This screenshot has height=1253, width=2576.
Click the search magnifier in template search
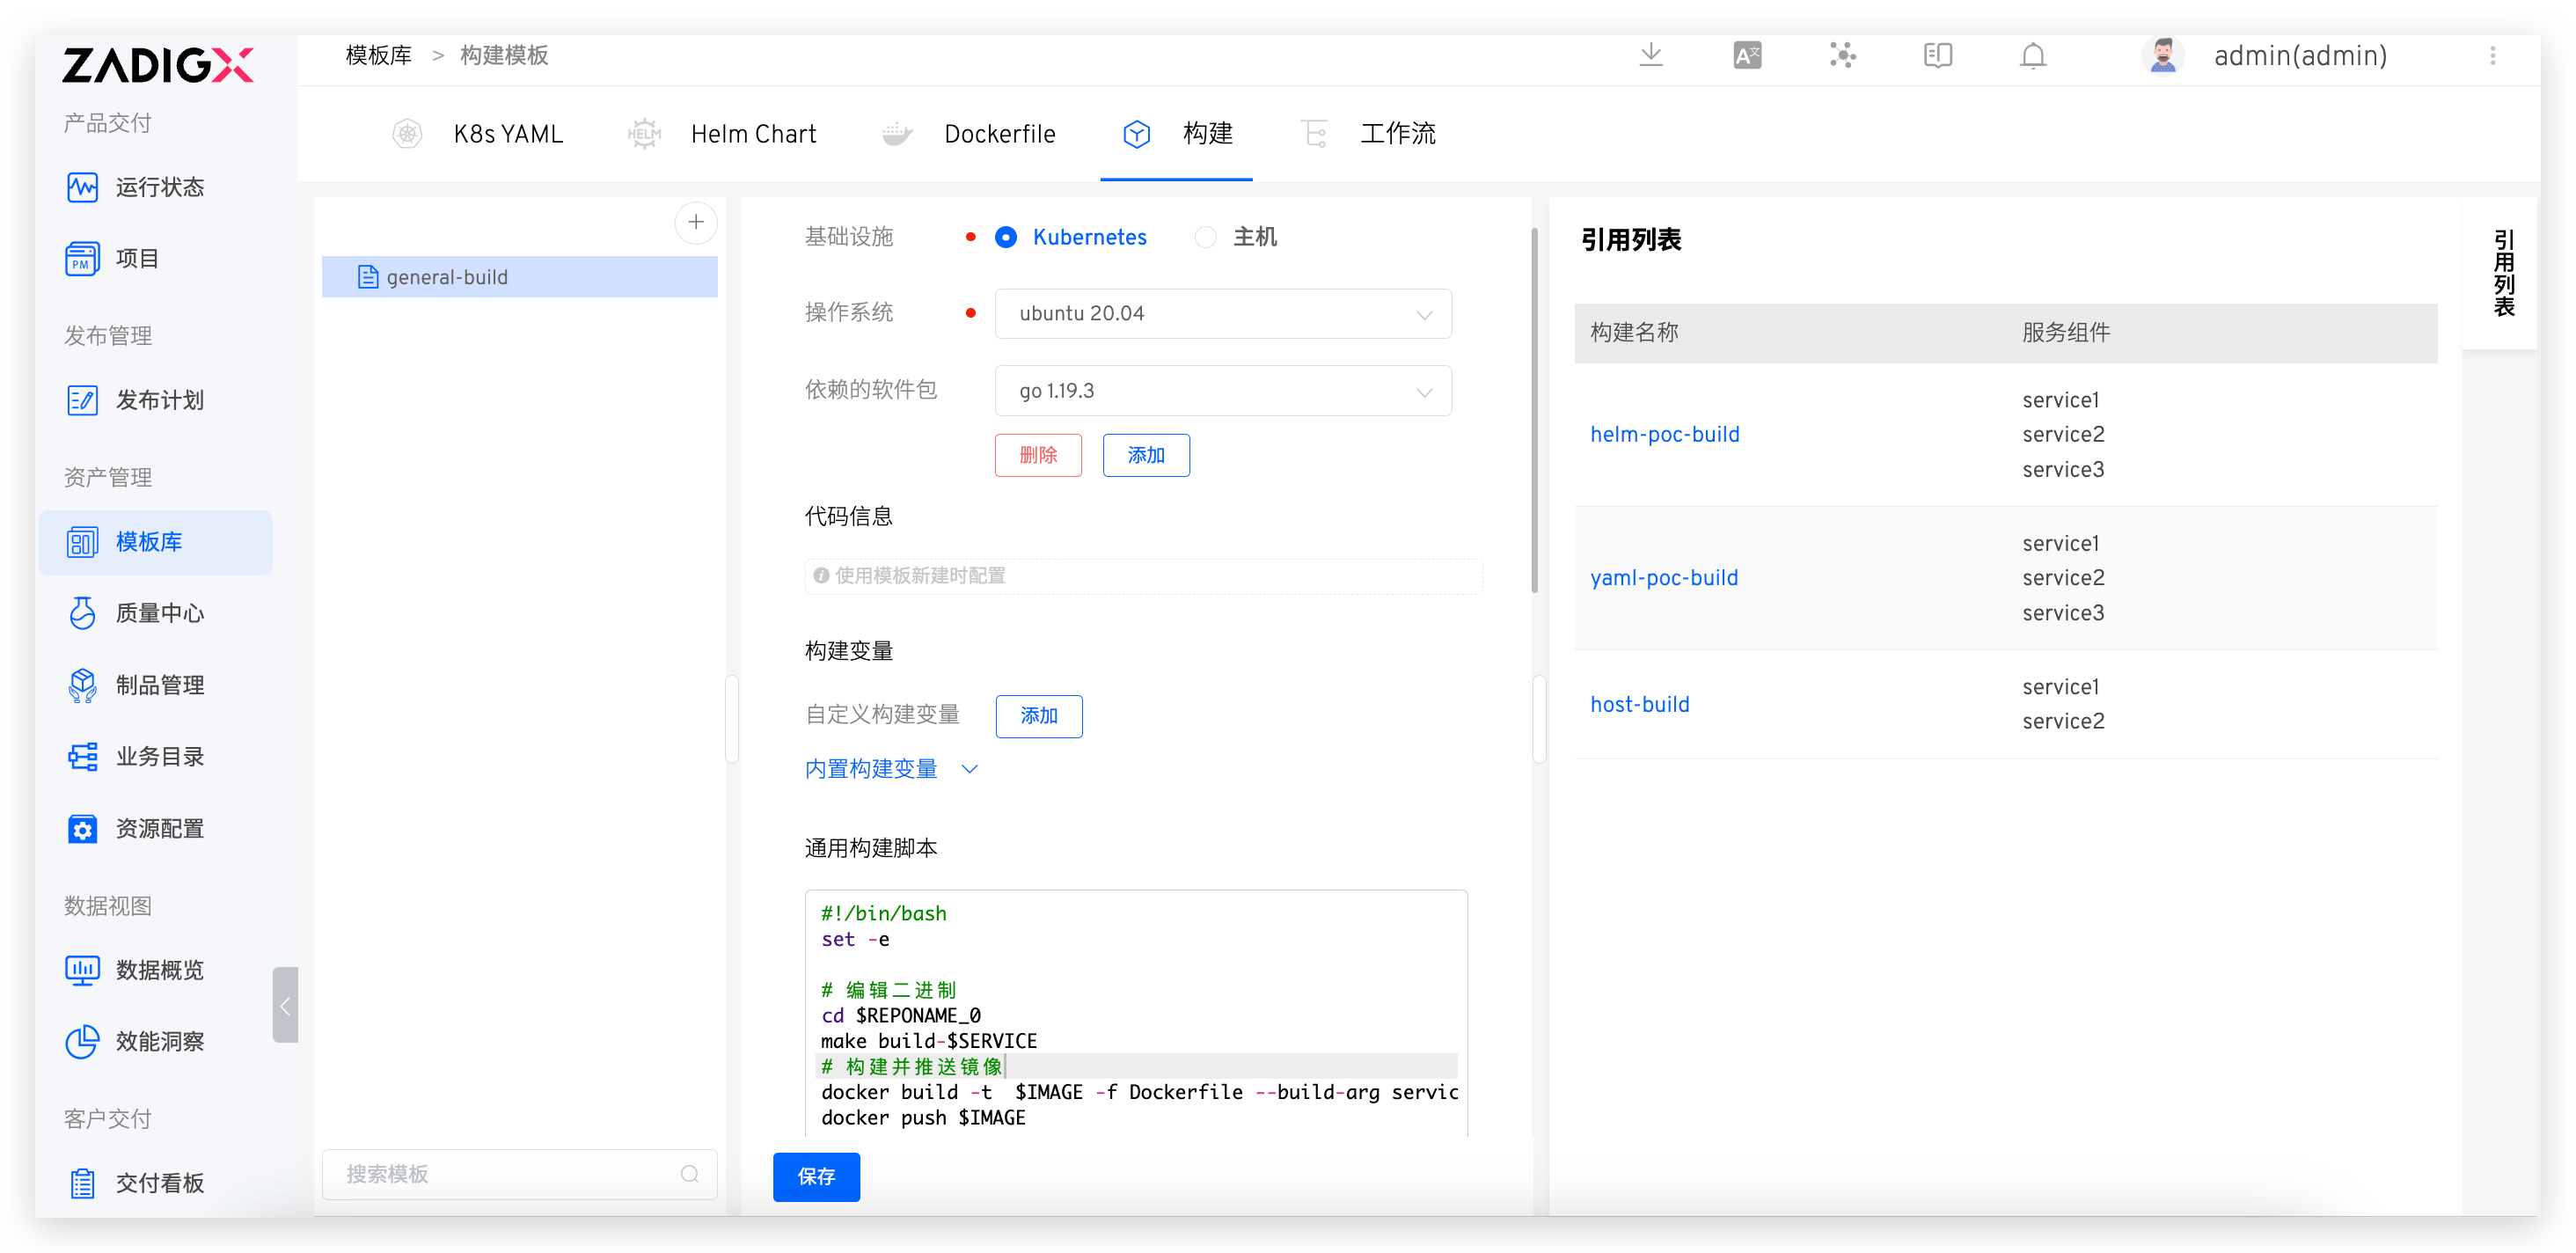[x=690, y=1174]
